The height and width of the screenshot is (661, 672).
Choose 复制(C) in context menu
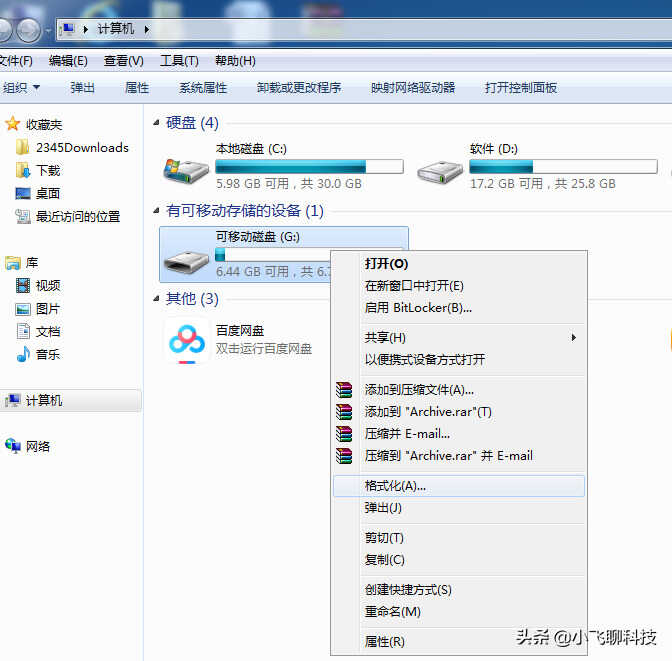459,560
